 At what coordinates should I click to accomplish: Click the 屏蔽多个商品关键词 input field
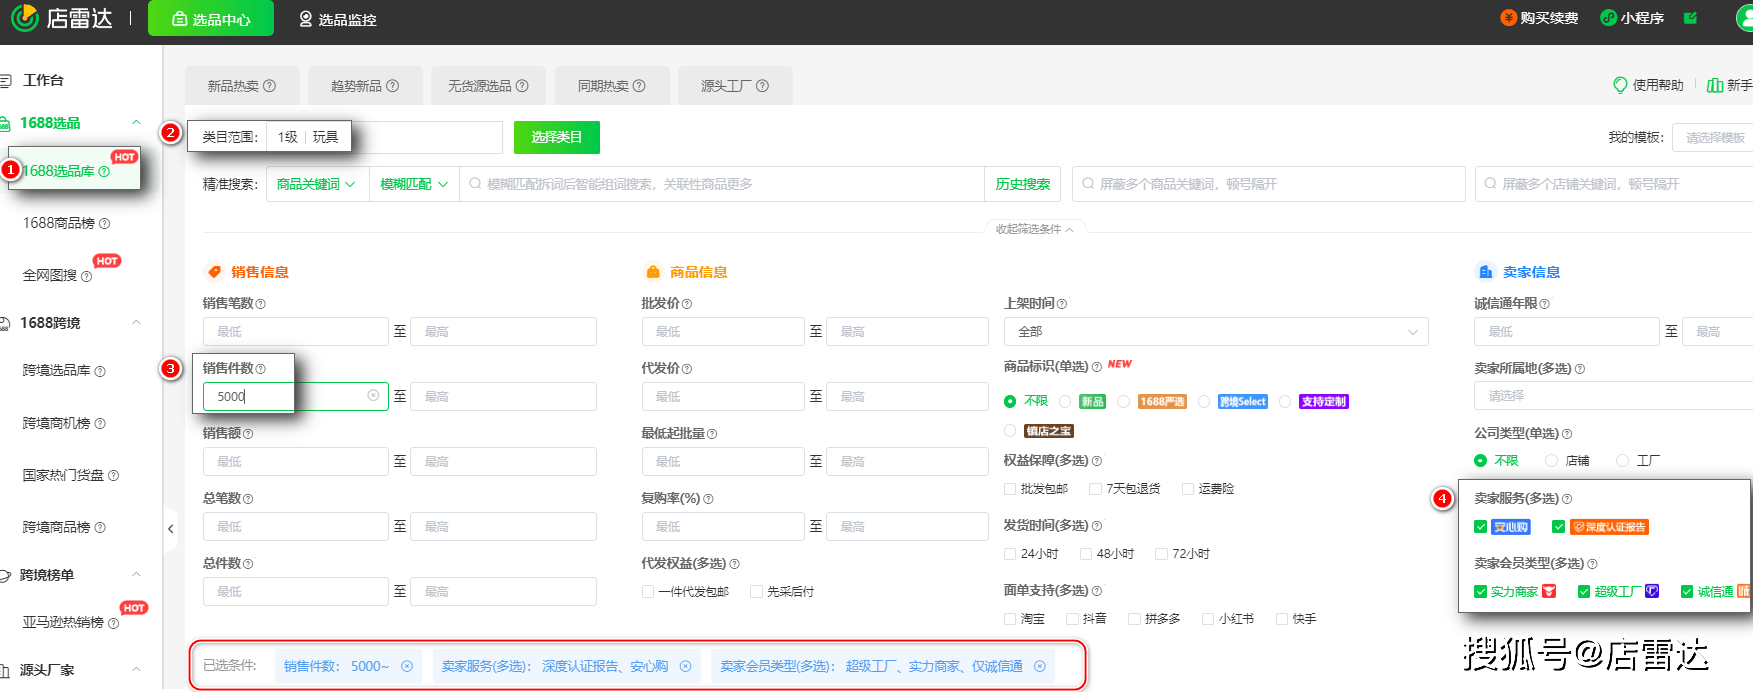(1268, 184)
